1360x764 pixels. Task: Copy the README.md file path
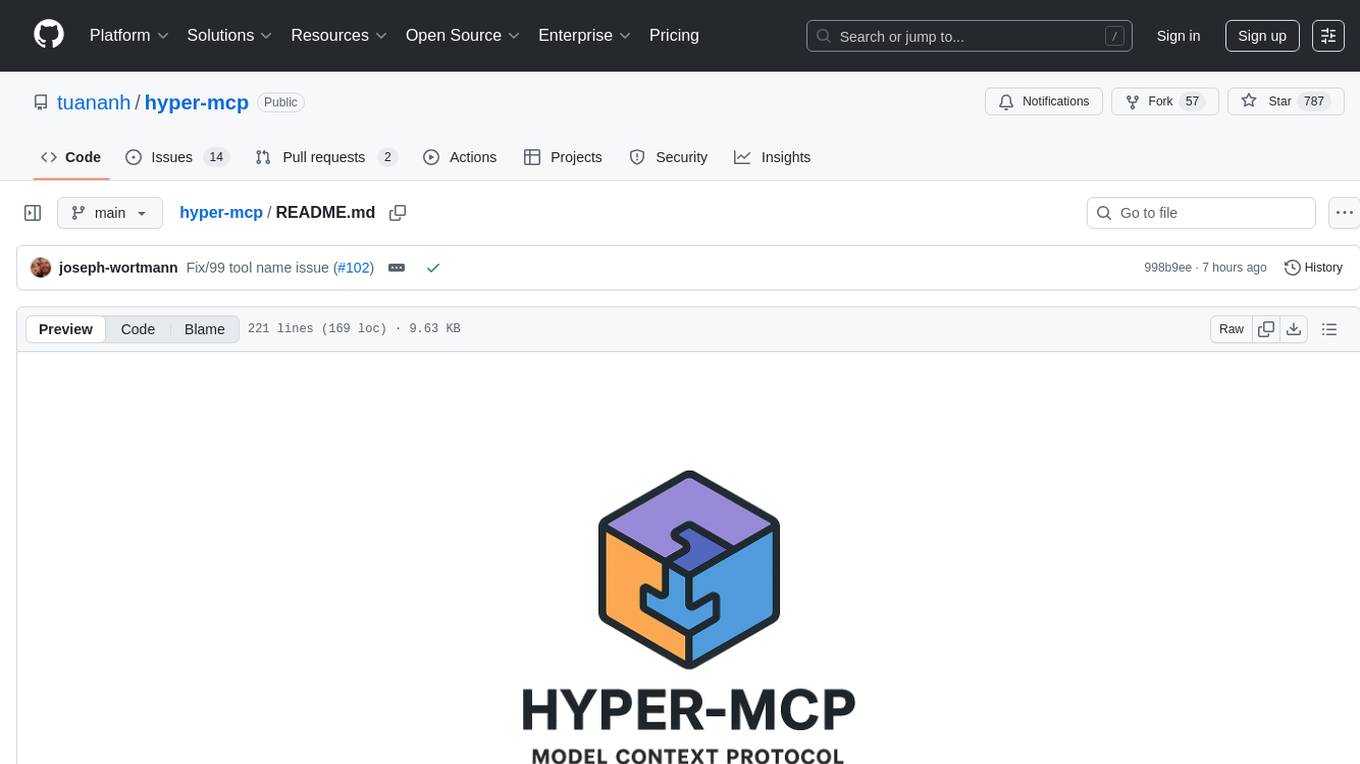click(x=398, y=213)
